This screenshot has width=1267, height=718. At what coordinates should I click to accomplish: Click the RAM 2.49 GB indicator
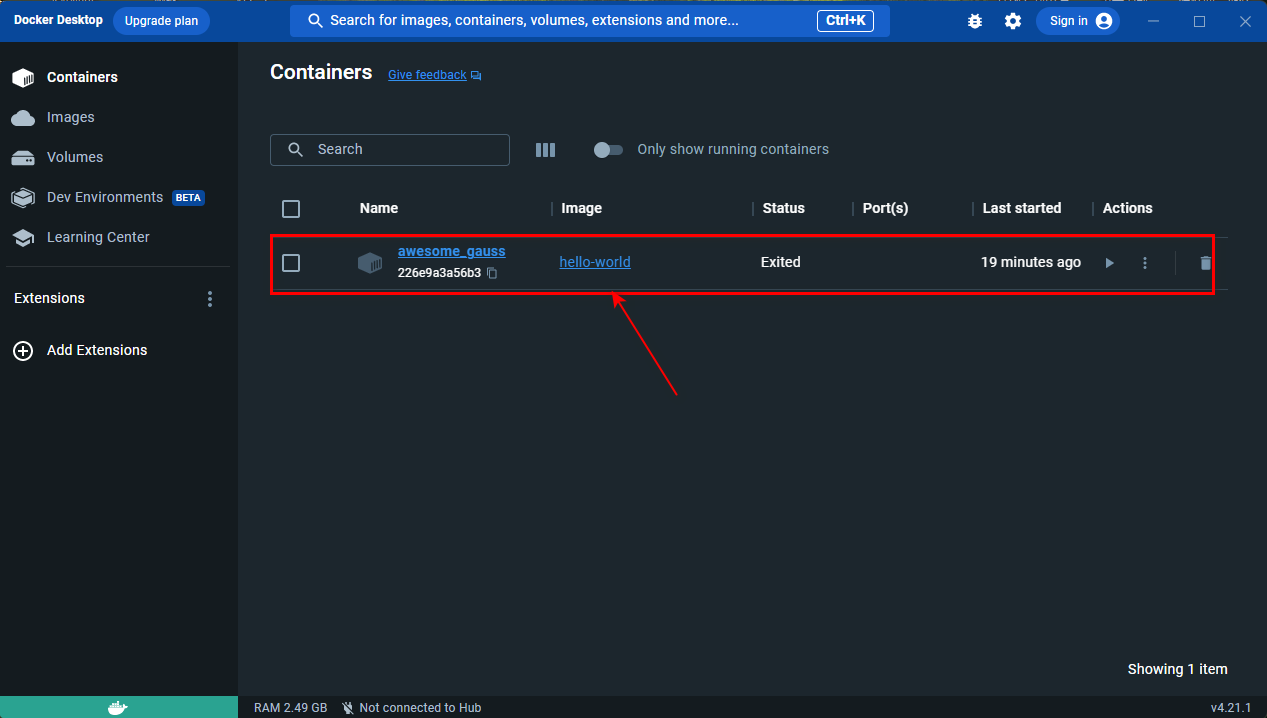(290, 708)
